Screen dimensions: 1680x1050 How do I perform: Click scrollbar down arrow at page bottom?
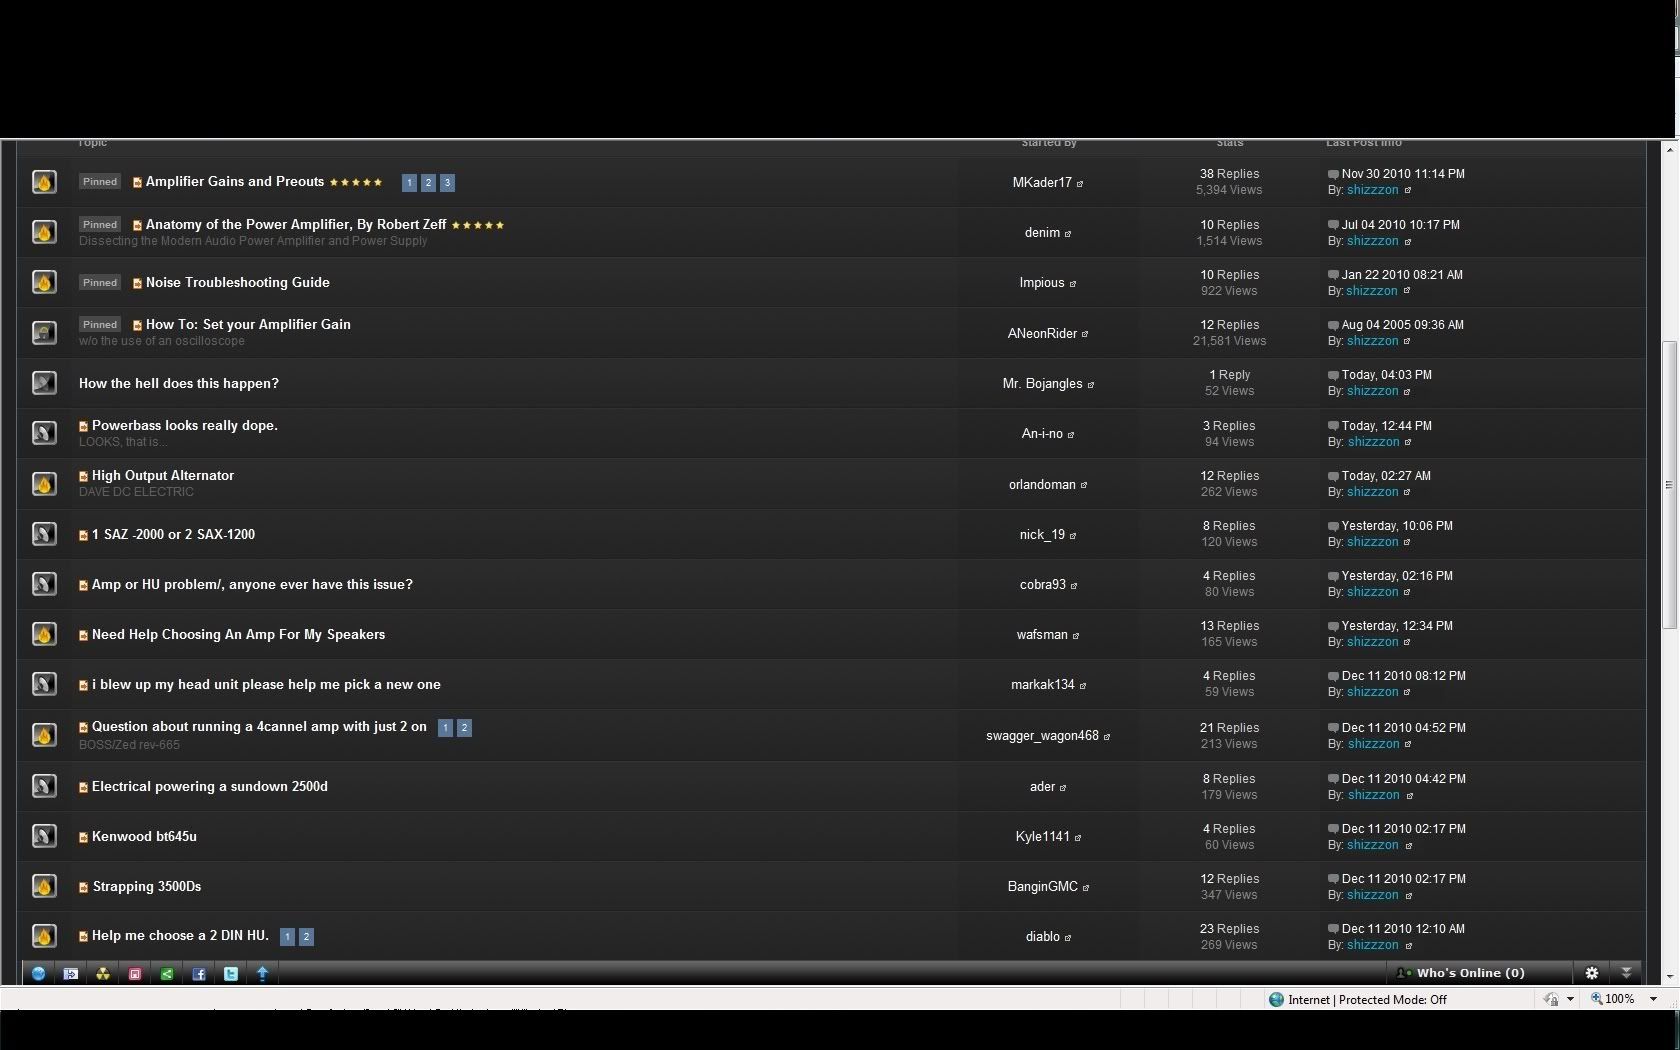click(x=1668, y=977)
